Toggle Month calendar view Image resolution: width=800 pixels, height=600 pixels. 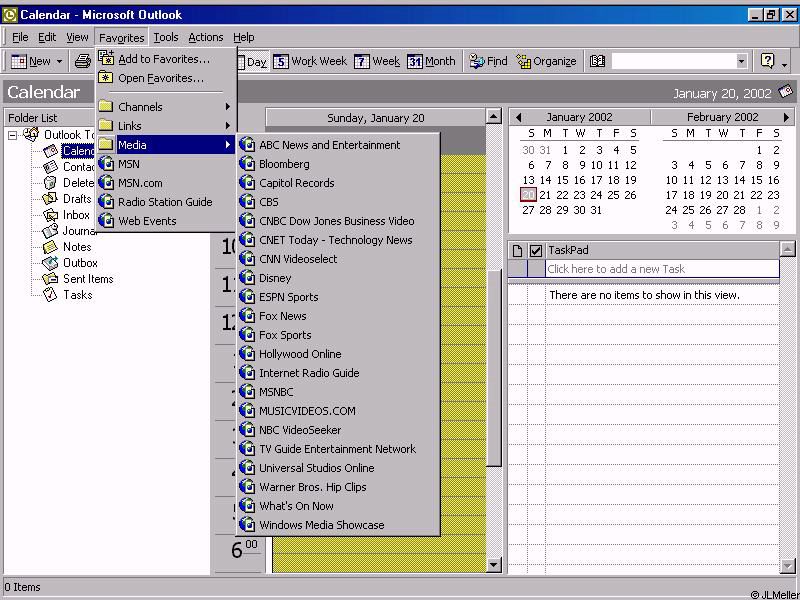[431, 61]
